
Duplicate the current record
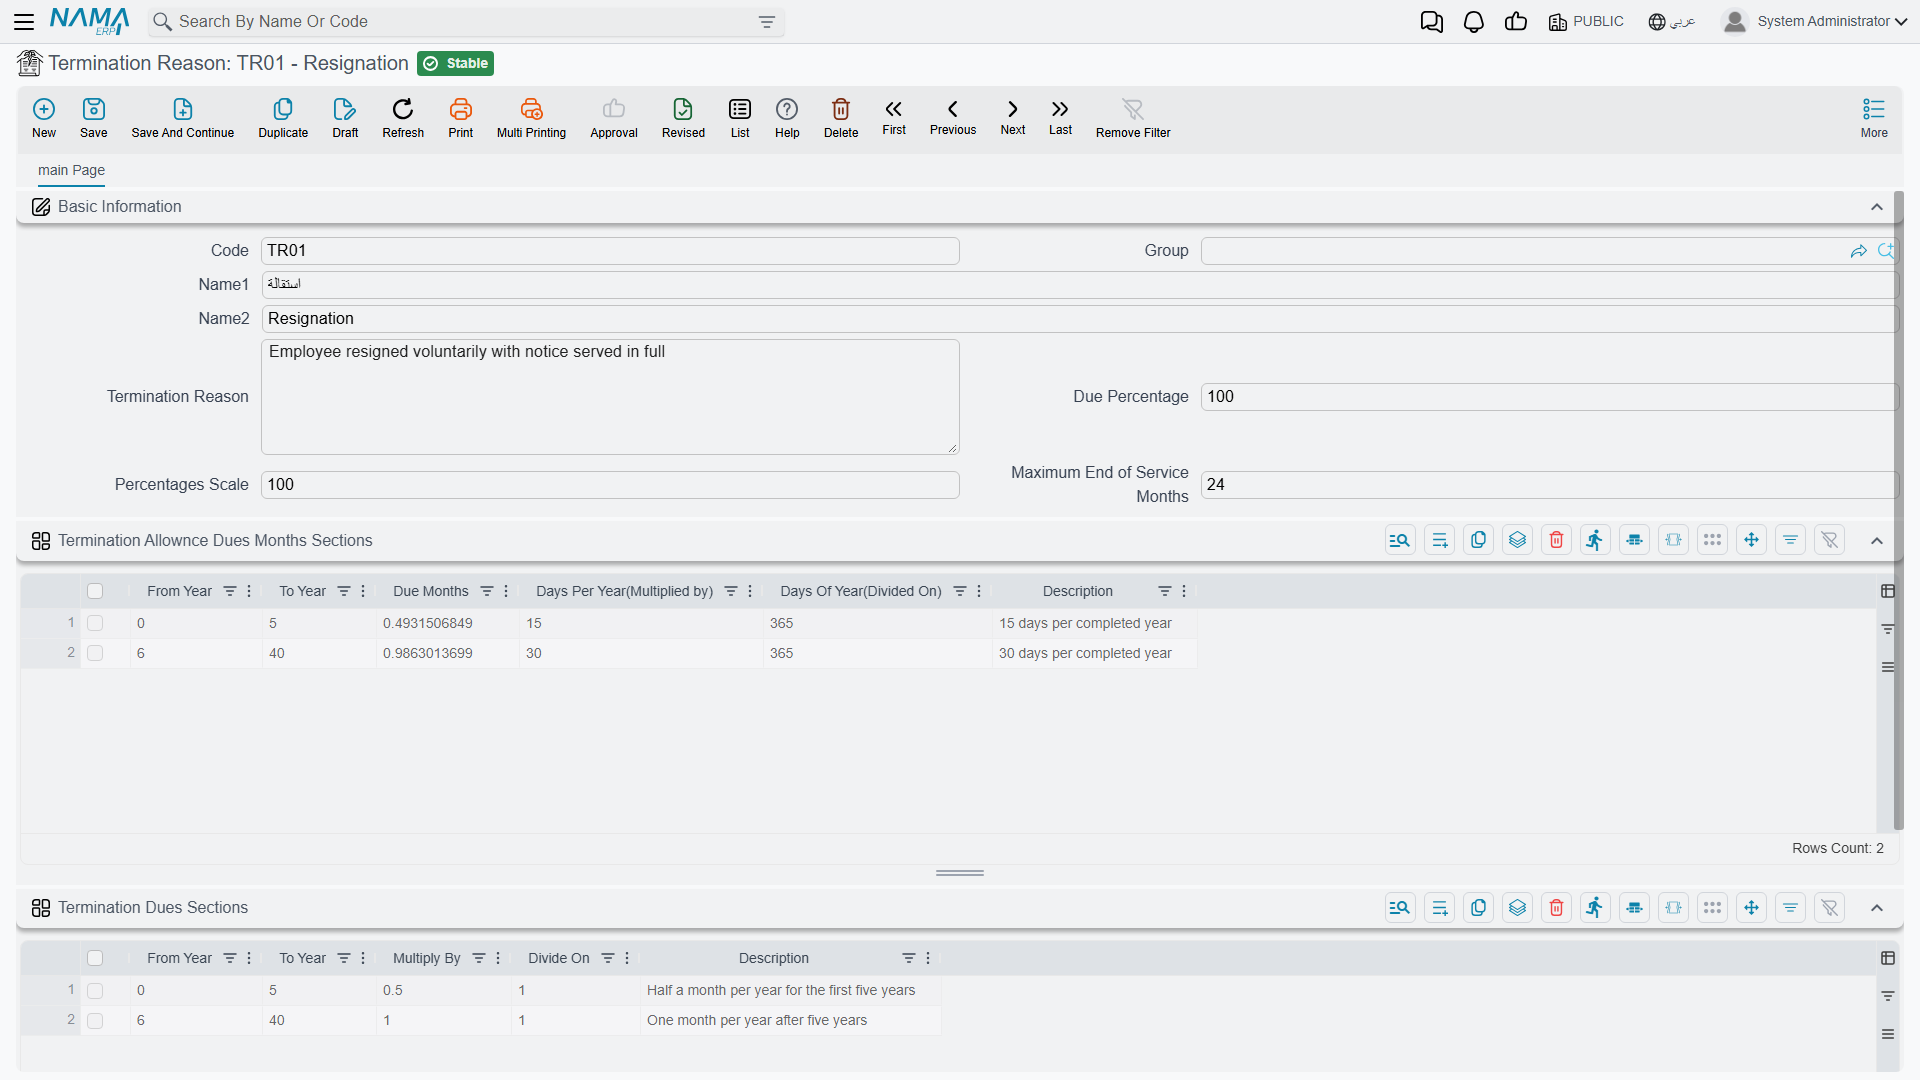pyautogui.click(x=283, y=118)
